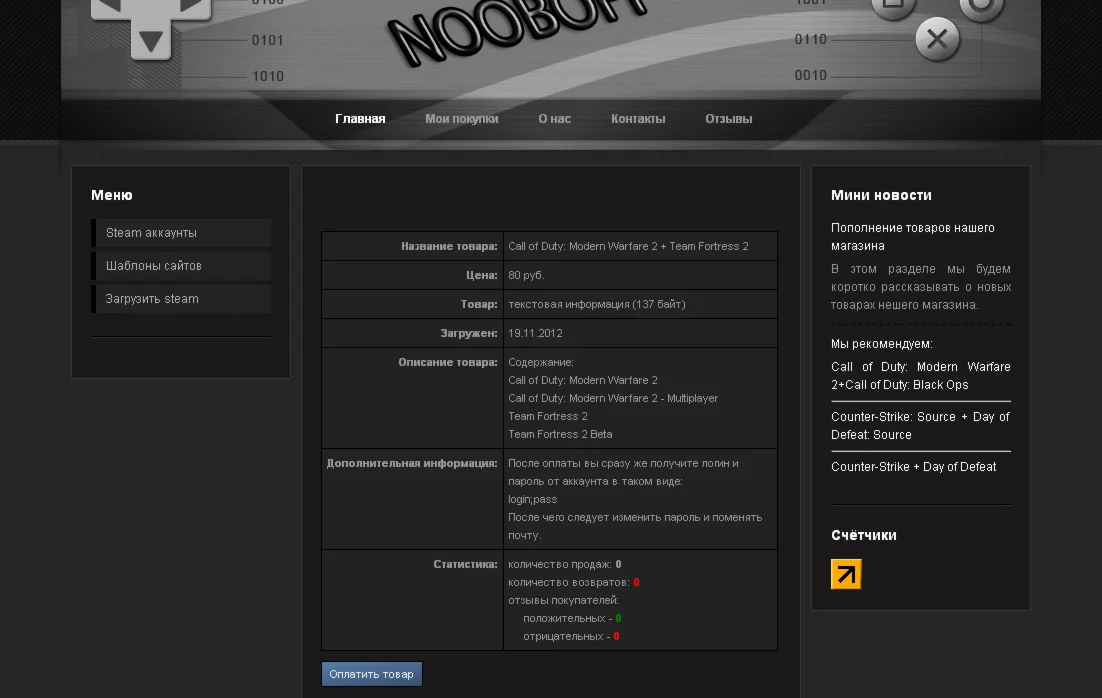Click the login;pass text line

[x=532, y=499]
